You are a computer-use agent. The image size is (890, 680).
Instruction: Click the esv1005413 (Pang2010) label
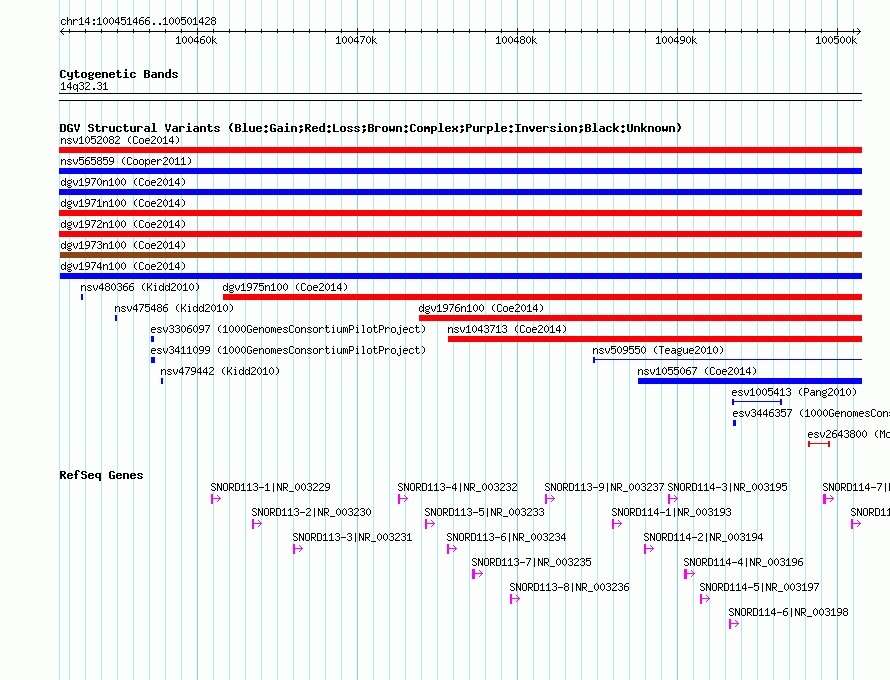[x=794, y=392]
